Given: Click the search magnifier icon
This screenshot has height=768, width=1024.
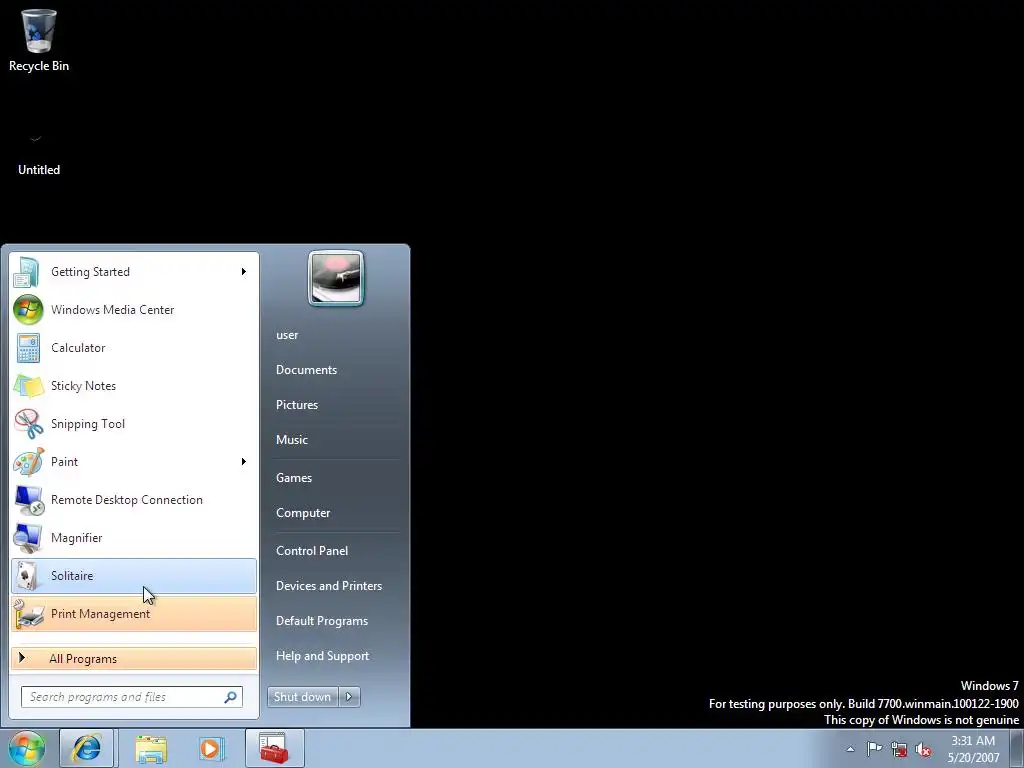Looking at the screenshot, I should 230,697.
